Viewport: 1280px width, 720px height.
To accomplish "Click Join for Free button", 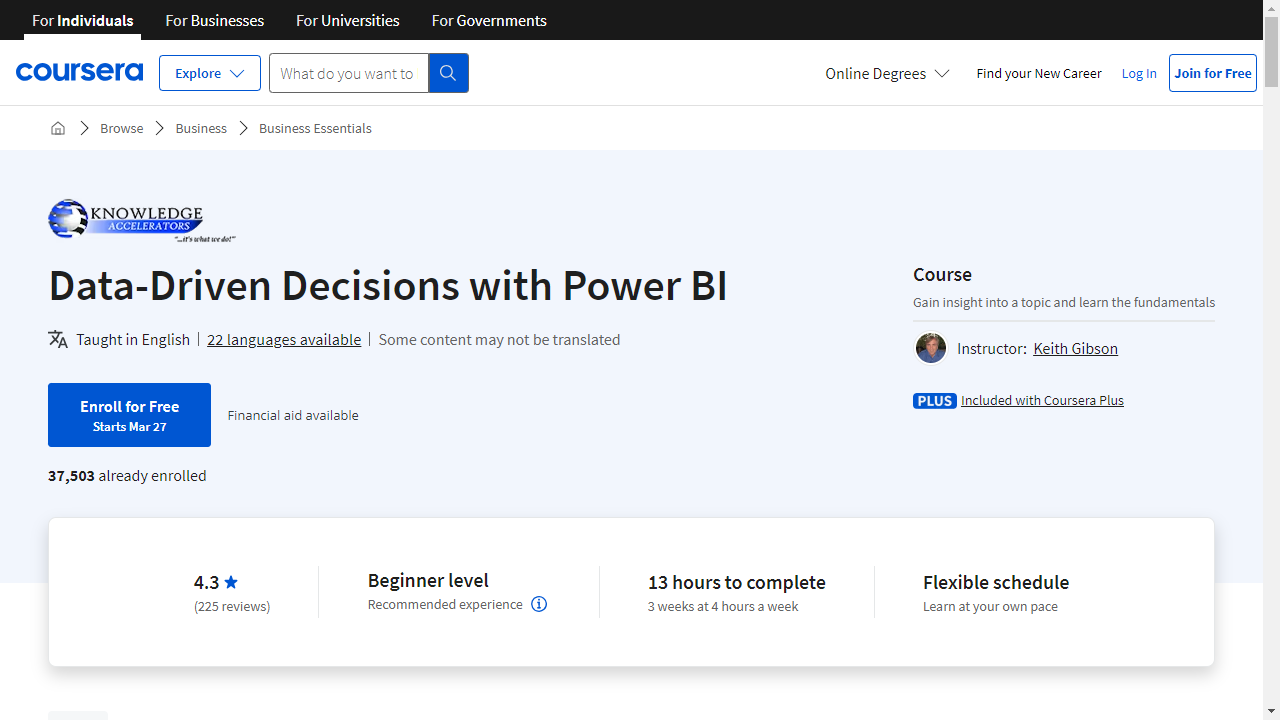I will coord(1213,73).
